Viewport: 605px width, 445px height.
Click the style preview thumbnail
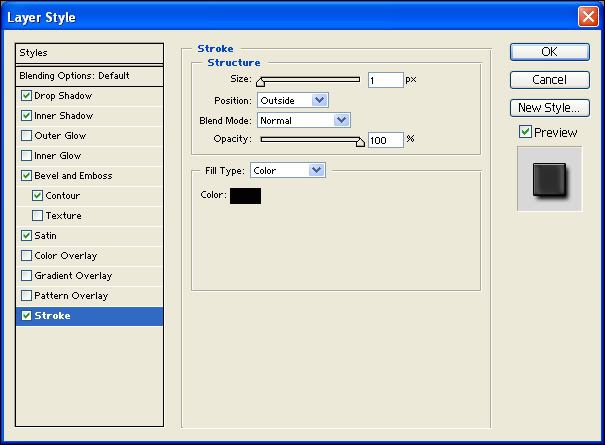(x=549, y=179)
